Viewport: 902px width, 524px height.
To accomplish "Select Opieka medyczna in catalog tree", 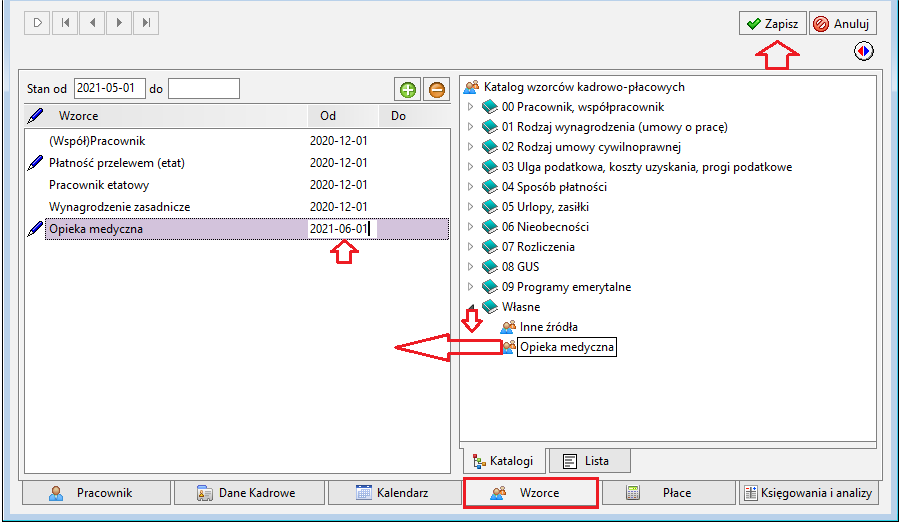I will click(x=567, y=347).
